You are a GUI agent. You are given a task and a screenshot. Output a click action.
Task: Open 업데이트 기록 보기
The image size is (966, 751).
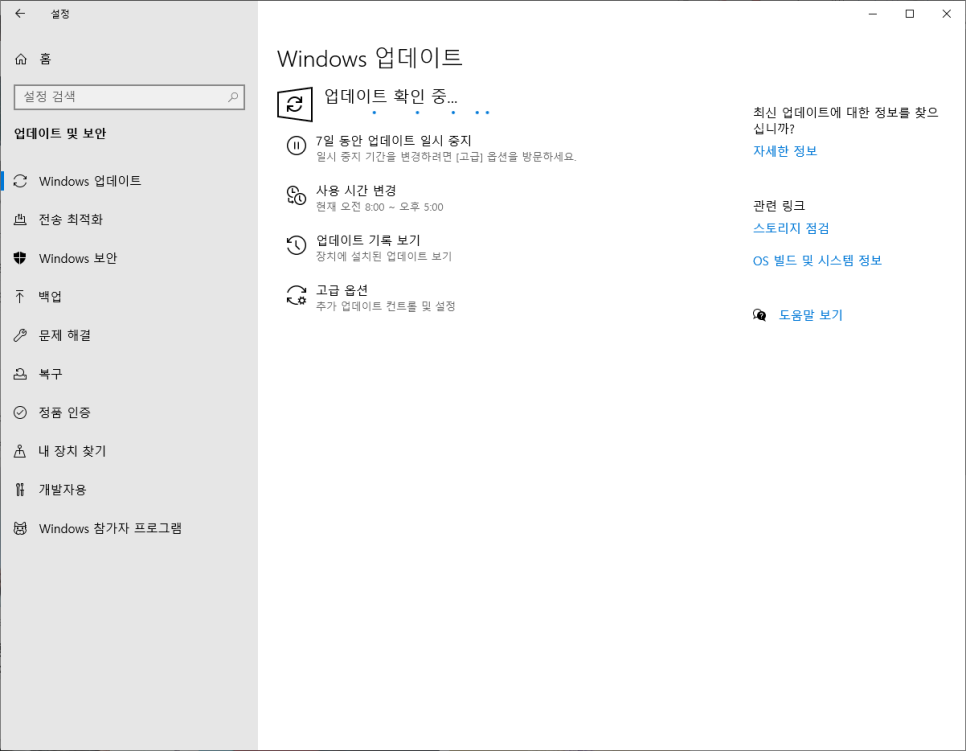[x=368, y=240]
